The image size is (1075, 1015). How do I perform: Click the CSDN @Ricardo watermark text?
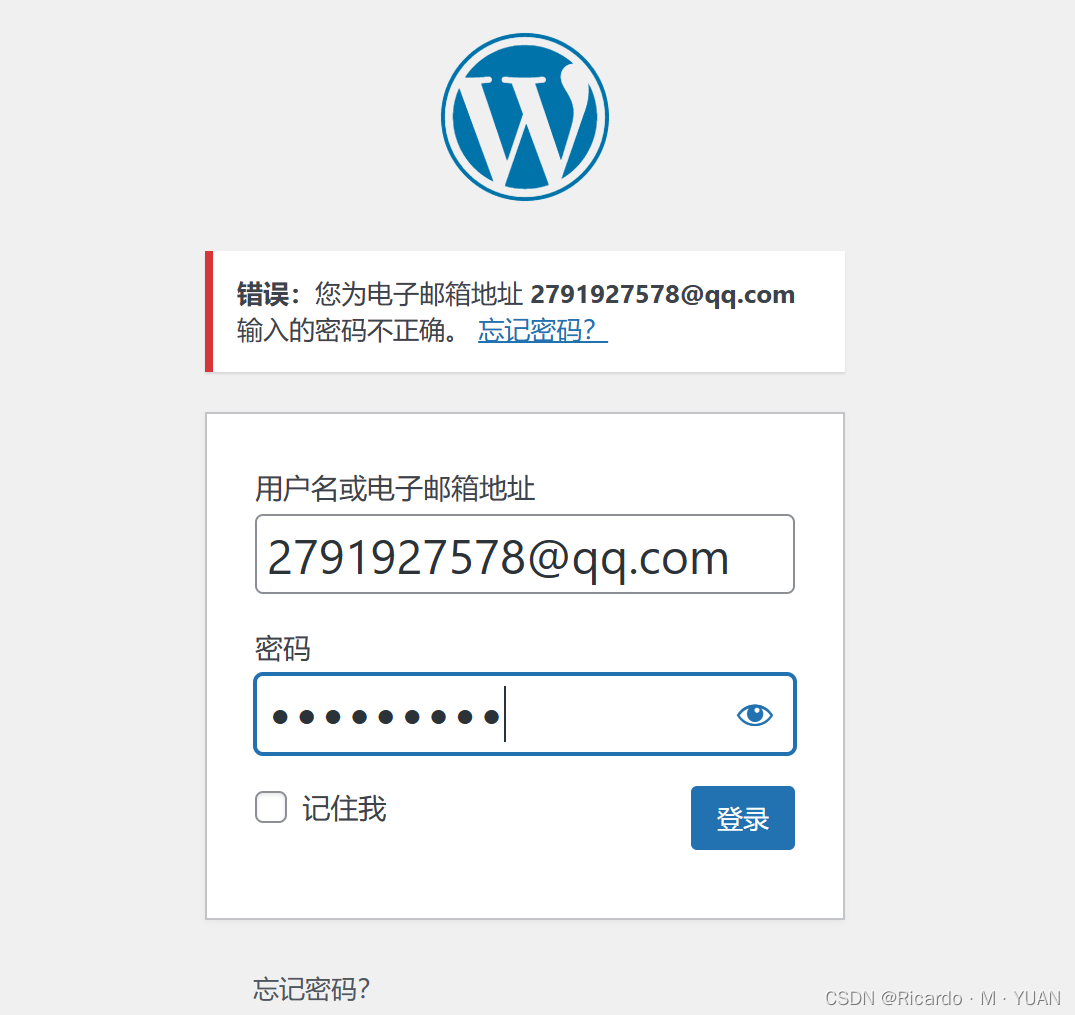893,998
